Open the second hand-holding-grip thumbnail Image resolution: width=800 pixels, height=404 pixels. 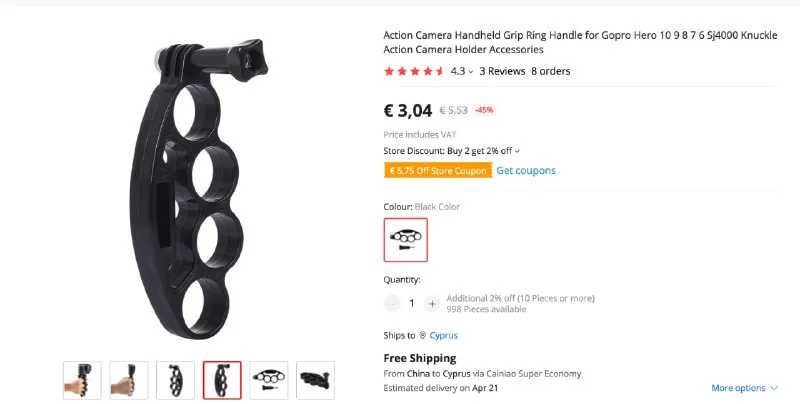pos(129,380)
